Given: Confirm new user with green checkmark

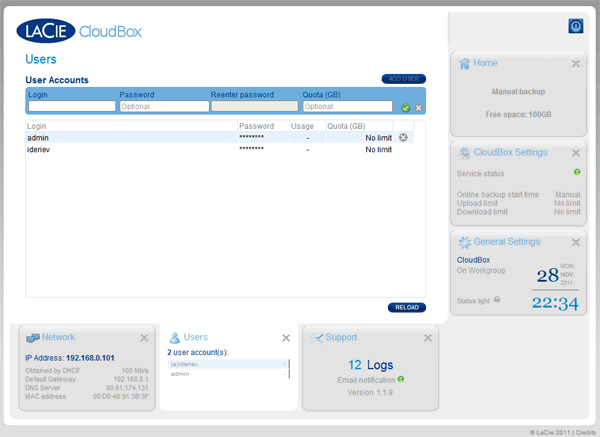Looking at the screenshot, I should [x=406, y=108].
